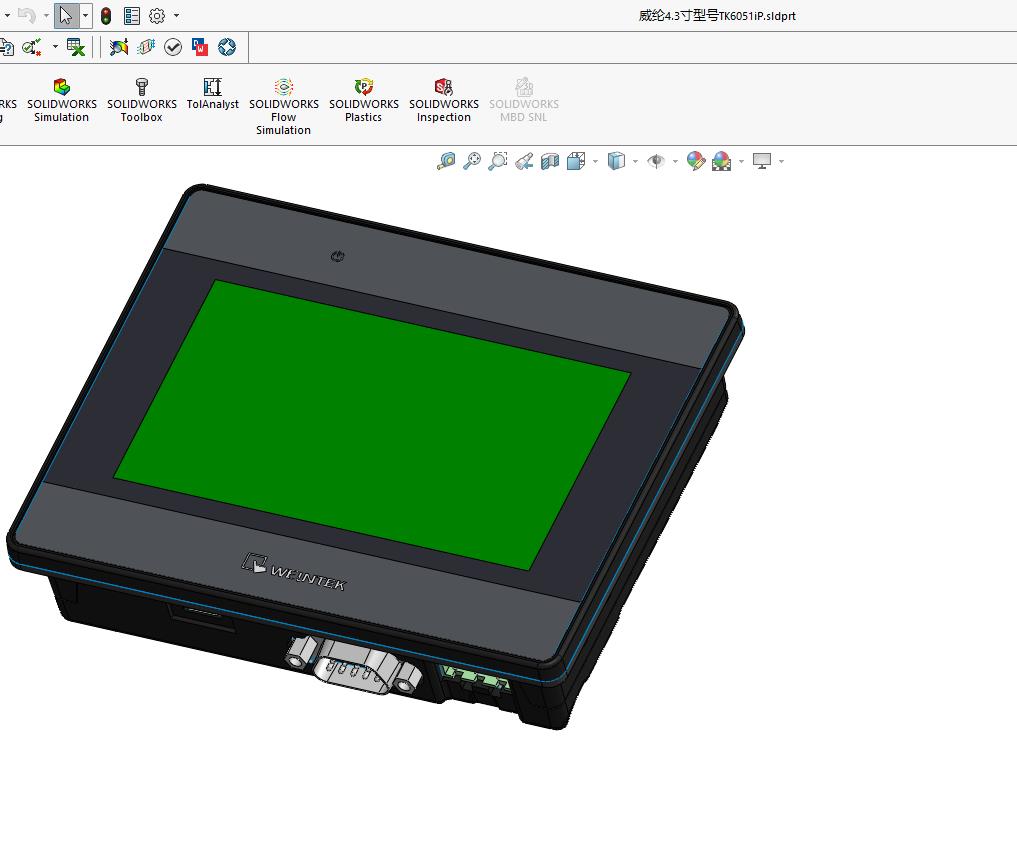The width and height of the screenshot is (1017, 841).
Task: Expand the View Orientation dropdown arrow
Action: click(x=595, y=161)
